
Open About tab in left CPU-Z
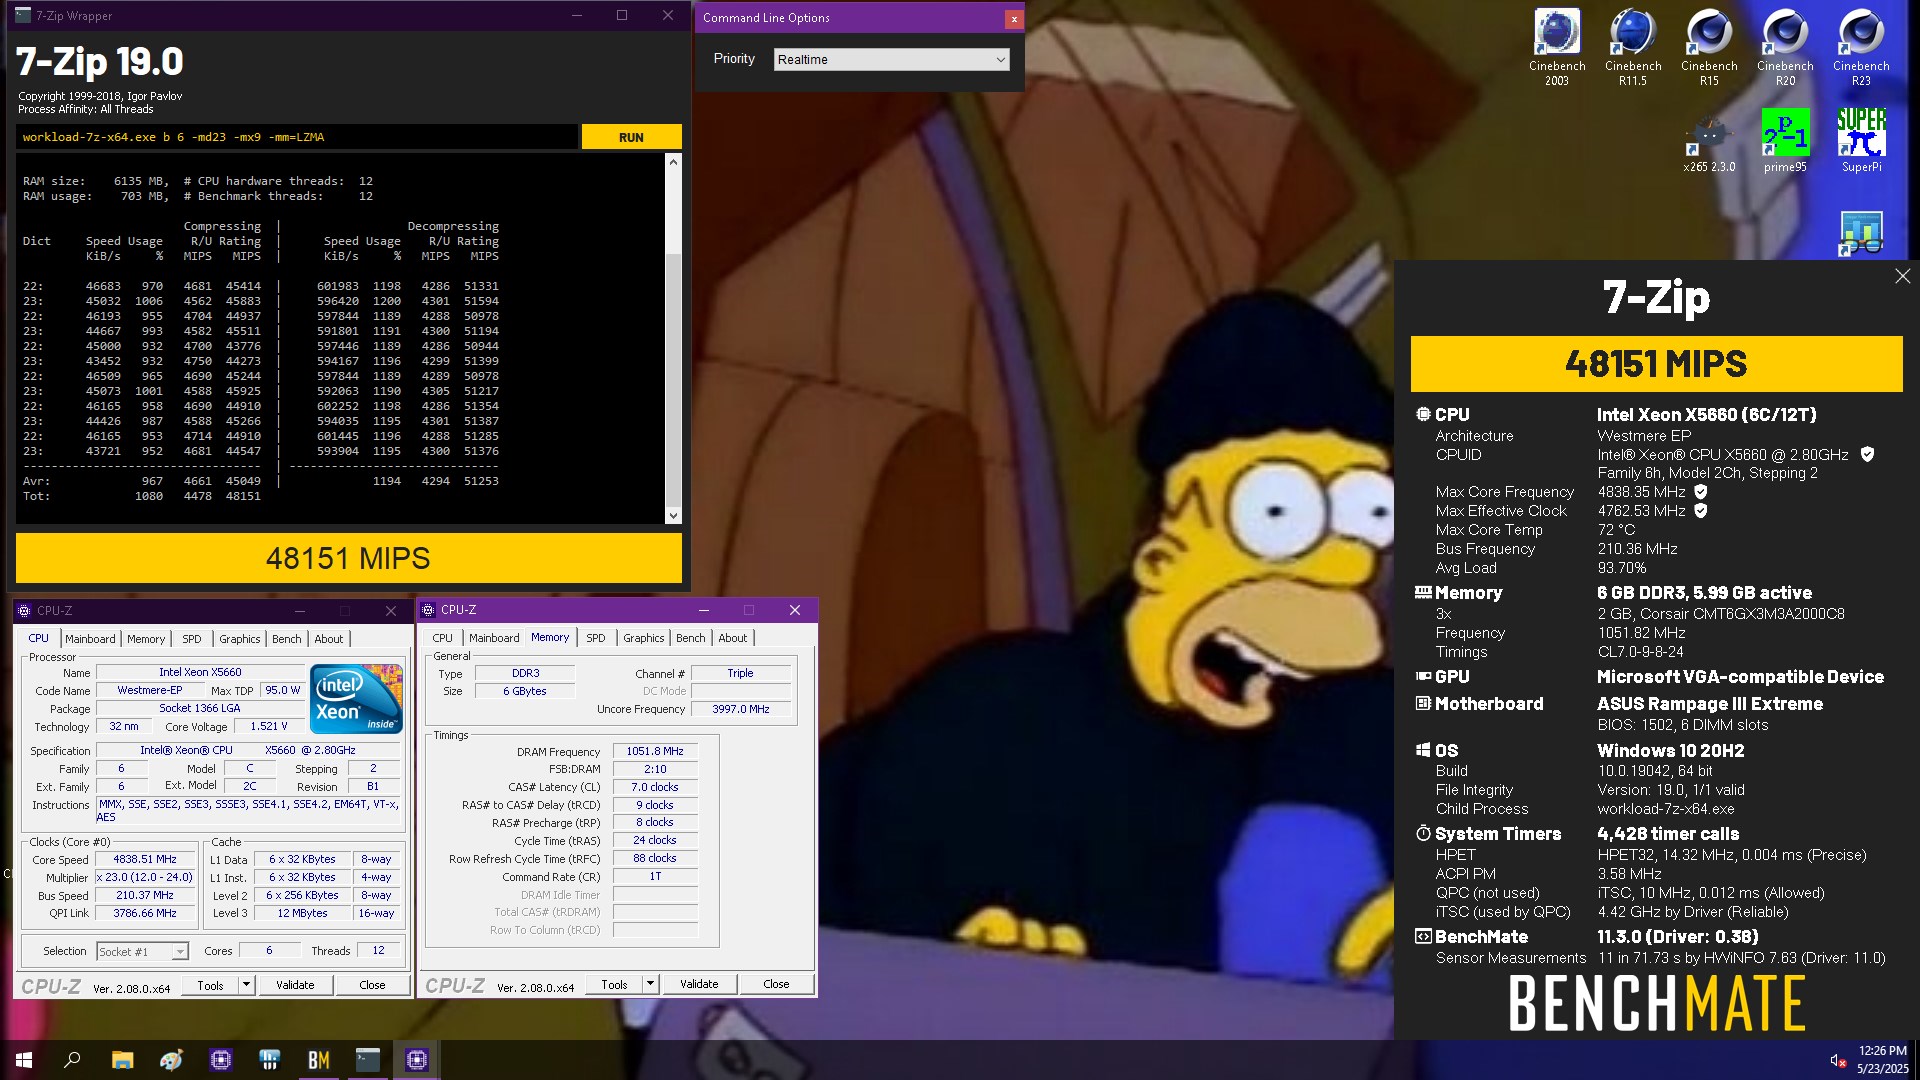click(329, 639)
